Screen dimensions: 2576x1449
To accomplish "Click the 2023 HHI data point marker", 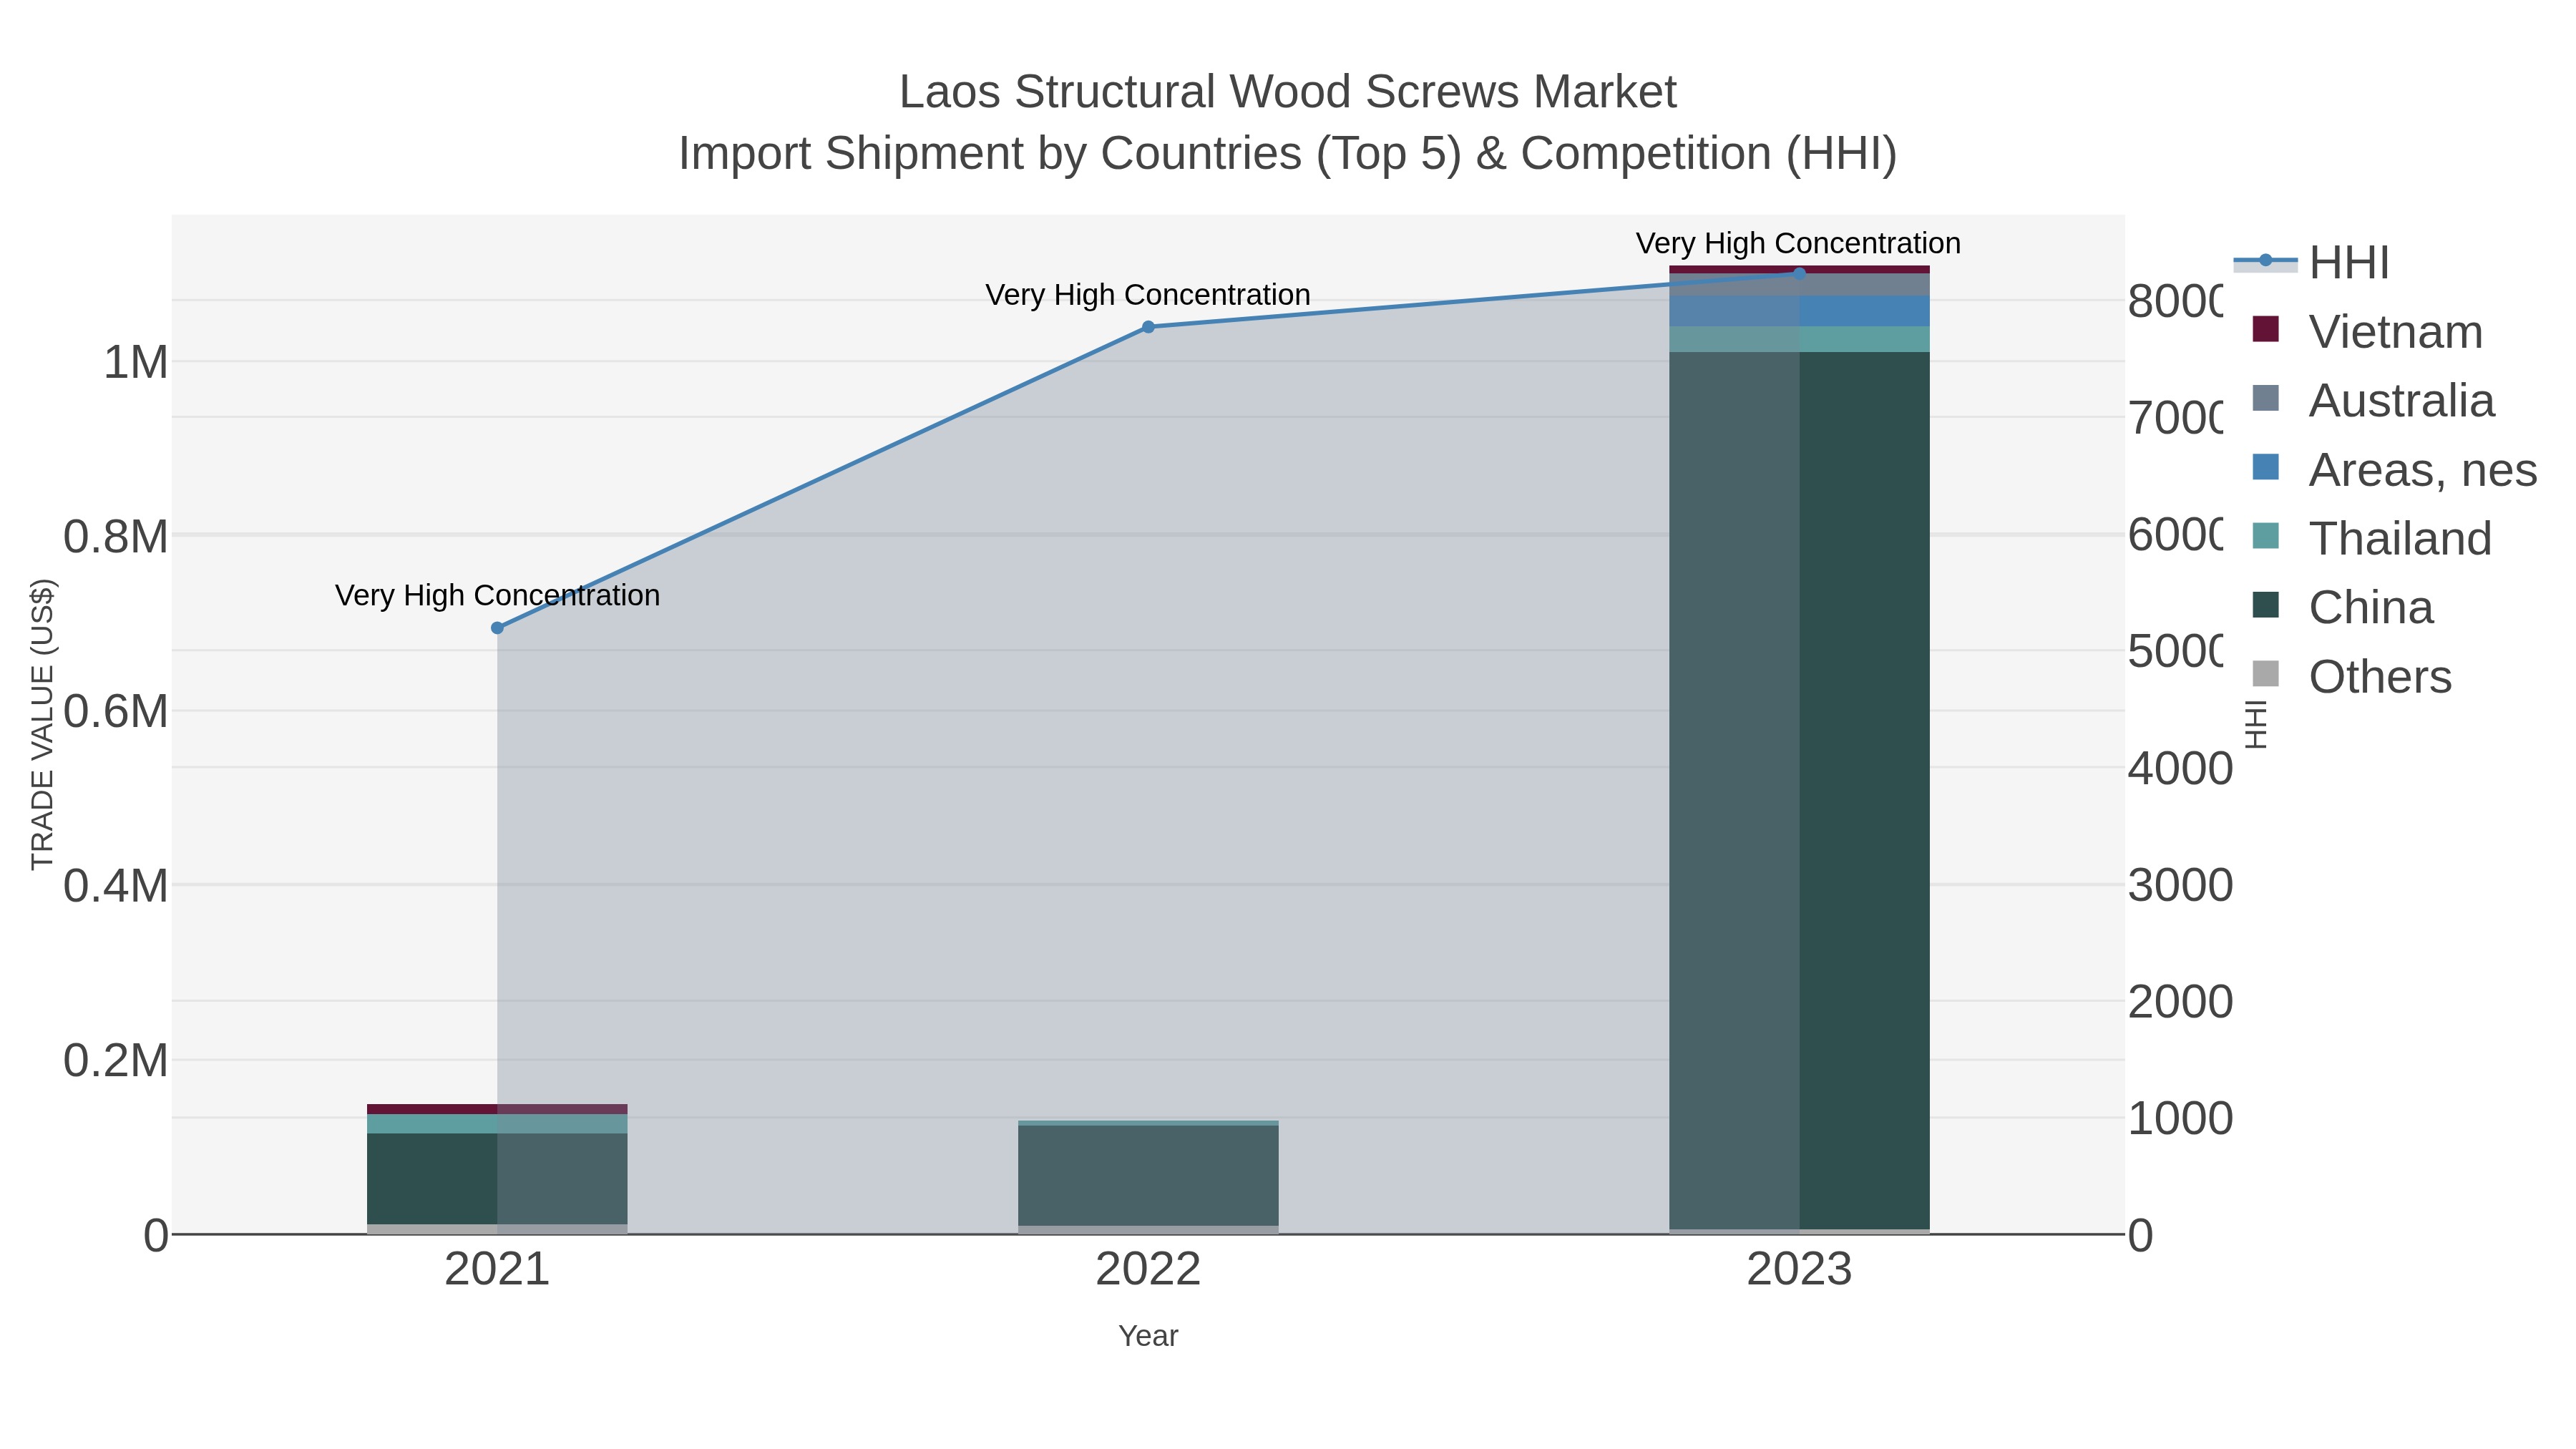I will 1799,273.
